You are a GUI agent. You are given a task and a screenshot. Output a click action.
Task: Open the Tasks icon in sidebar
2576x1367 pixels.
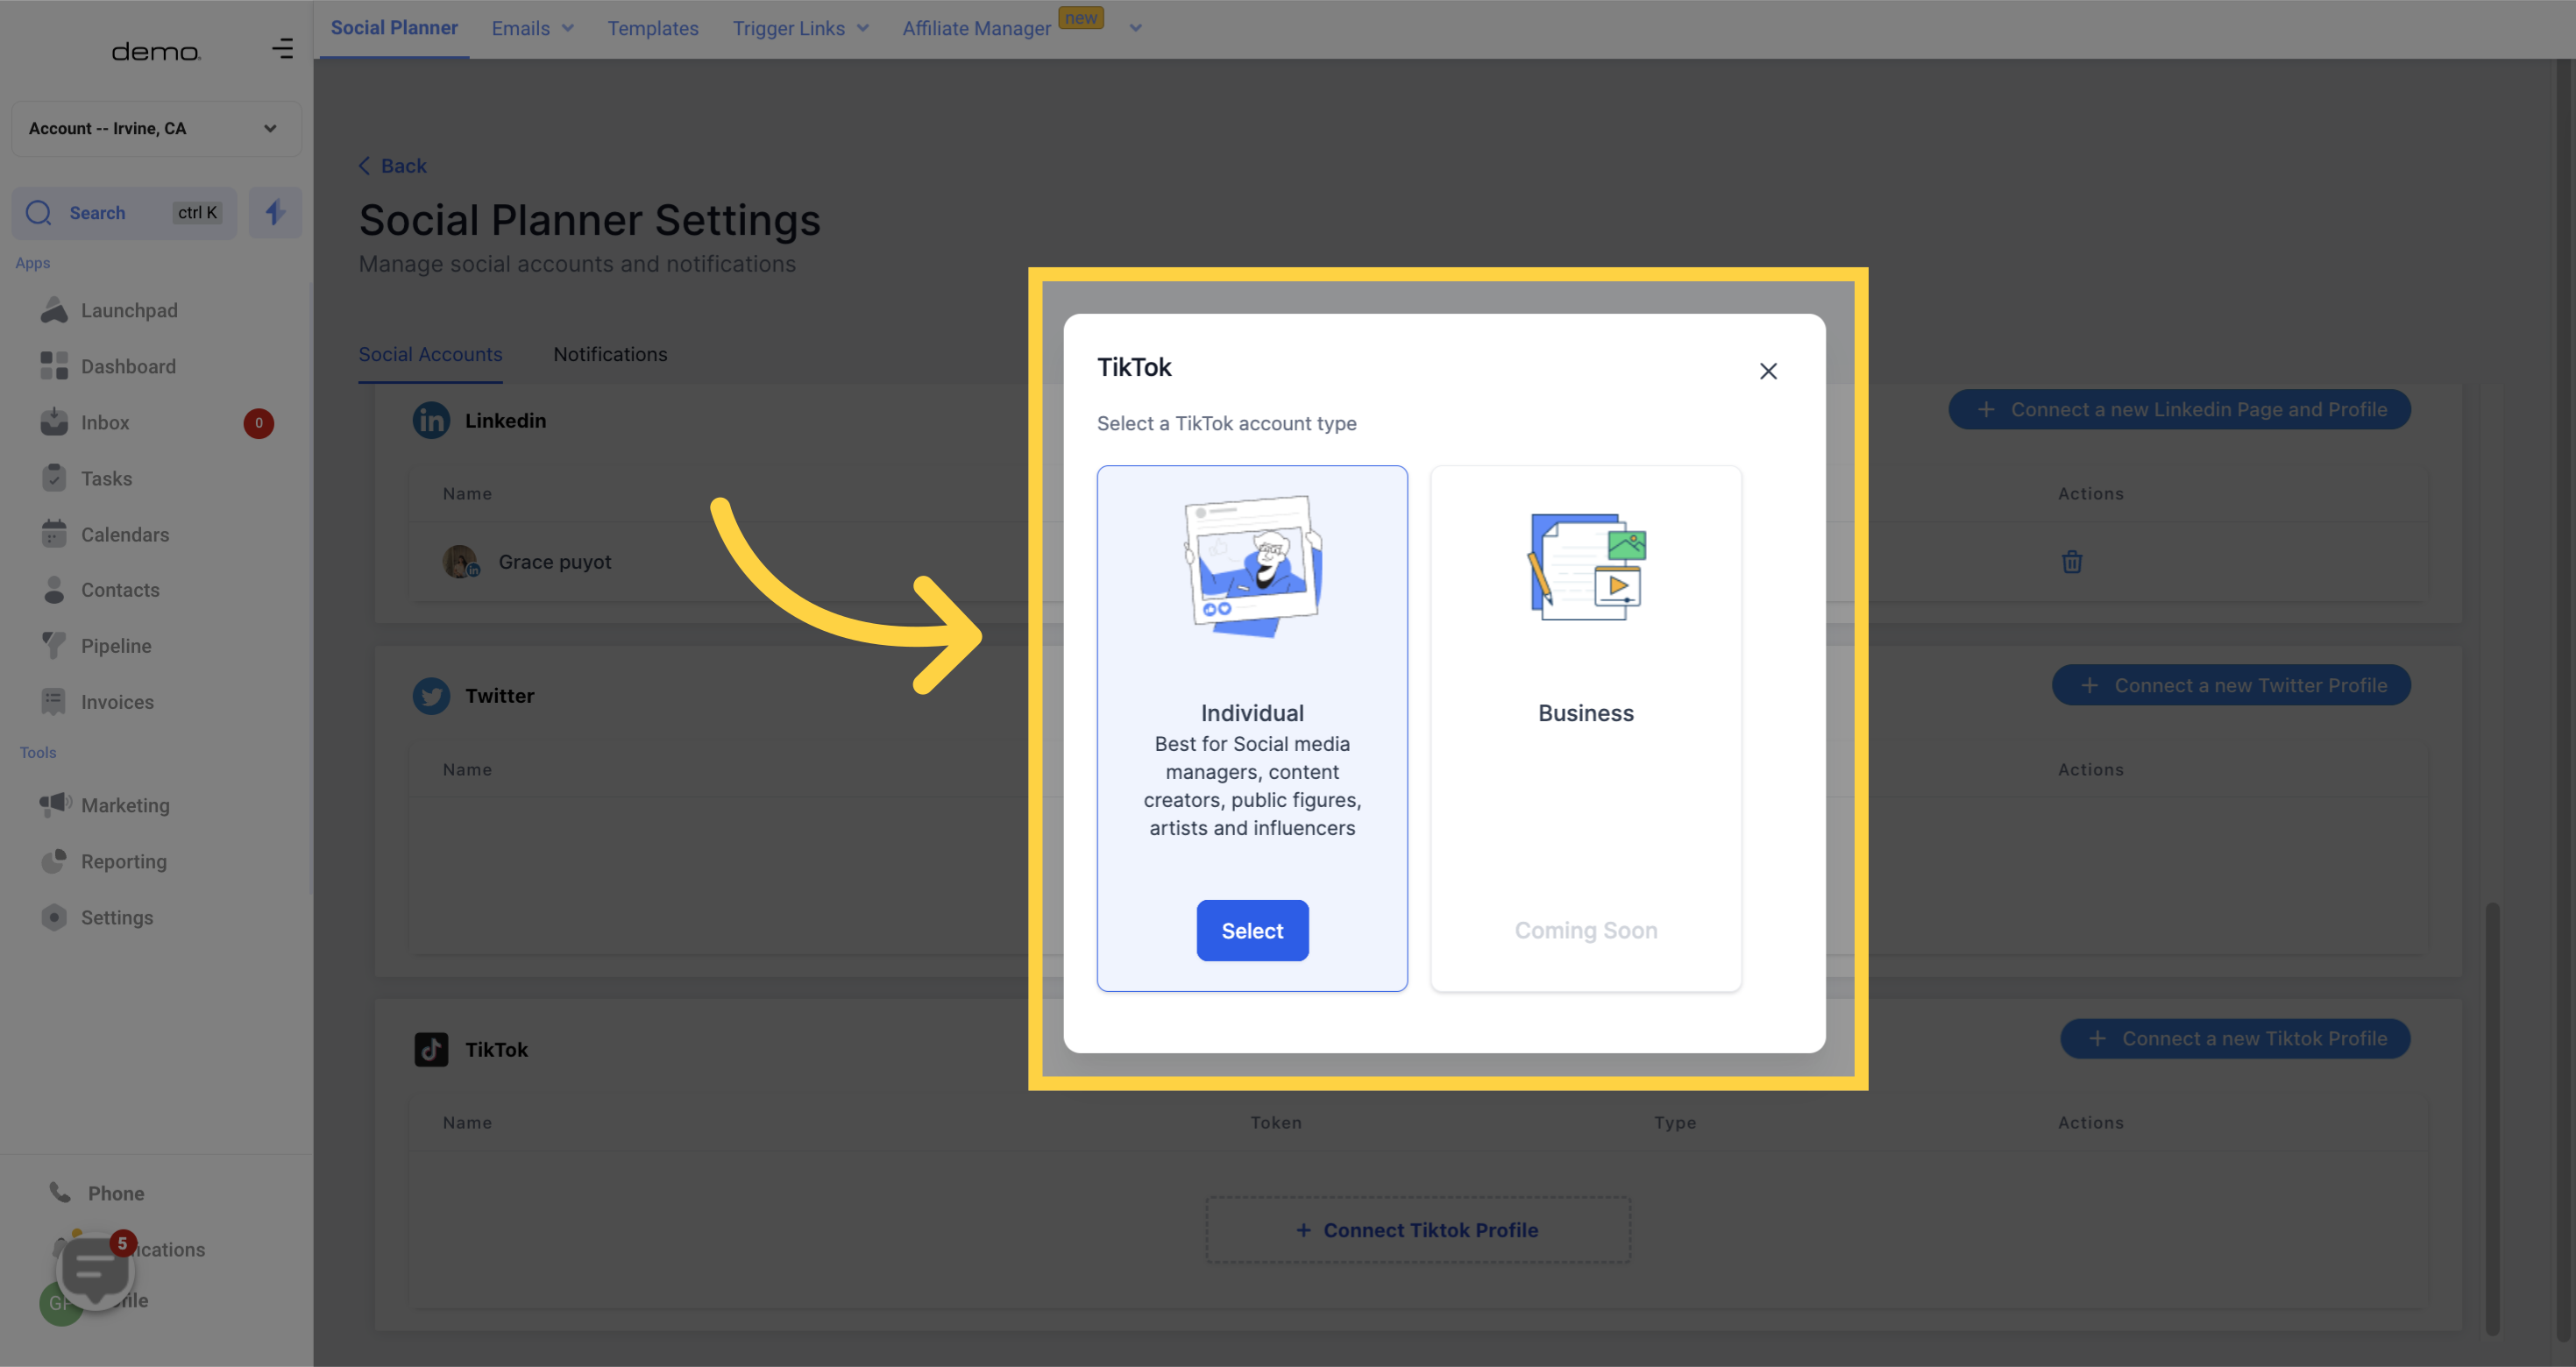(54, 478)
